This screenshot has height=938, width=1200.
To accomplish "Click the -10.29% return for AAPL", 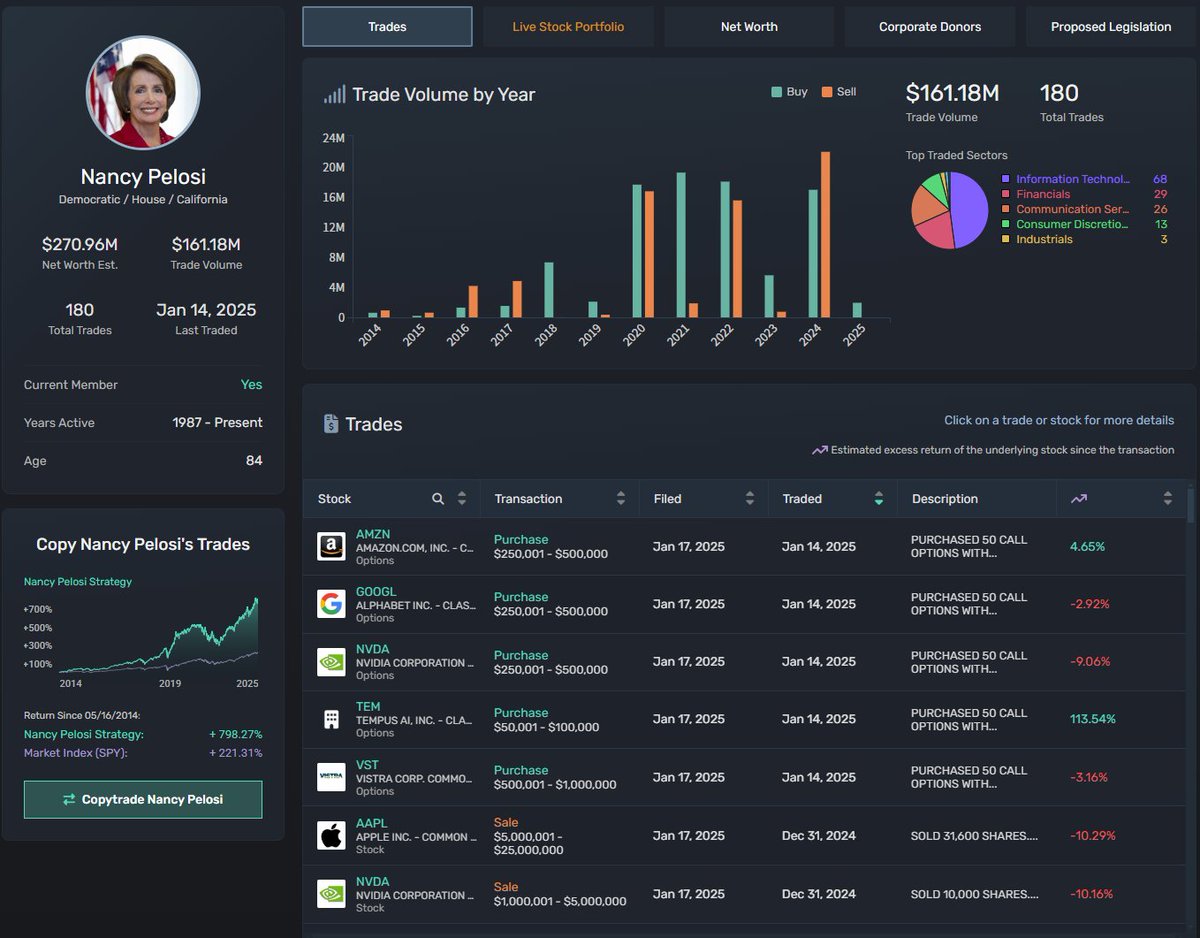I will (x=1092, y=836).
